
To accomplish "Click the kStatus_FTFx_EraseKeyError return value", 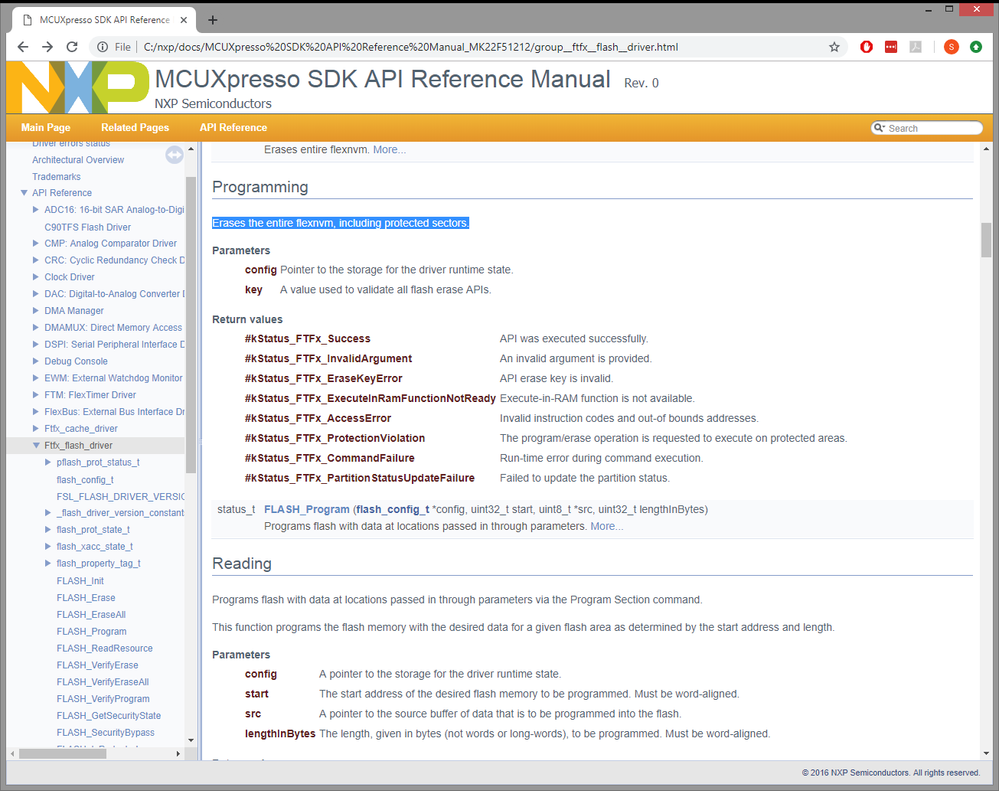I will tap(323, 378).
